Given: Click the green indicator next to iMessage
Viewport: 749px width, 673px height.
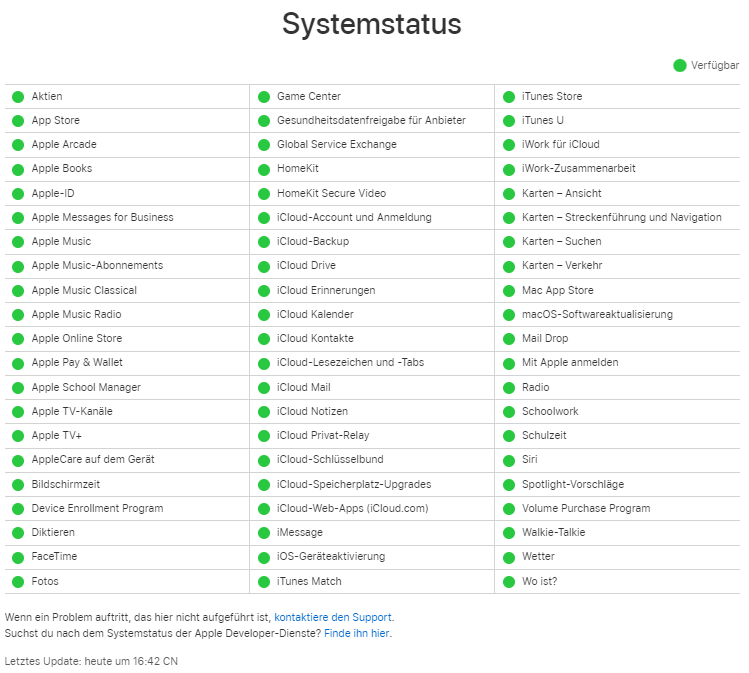Looking at the screenshot, I should tap(264, 533).
